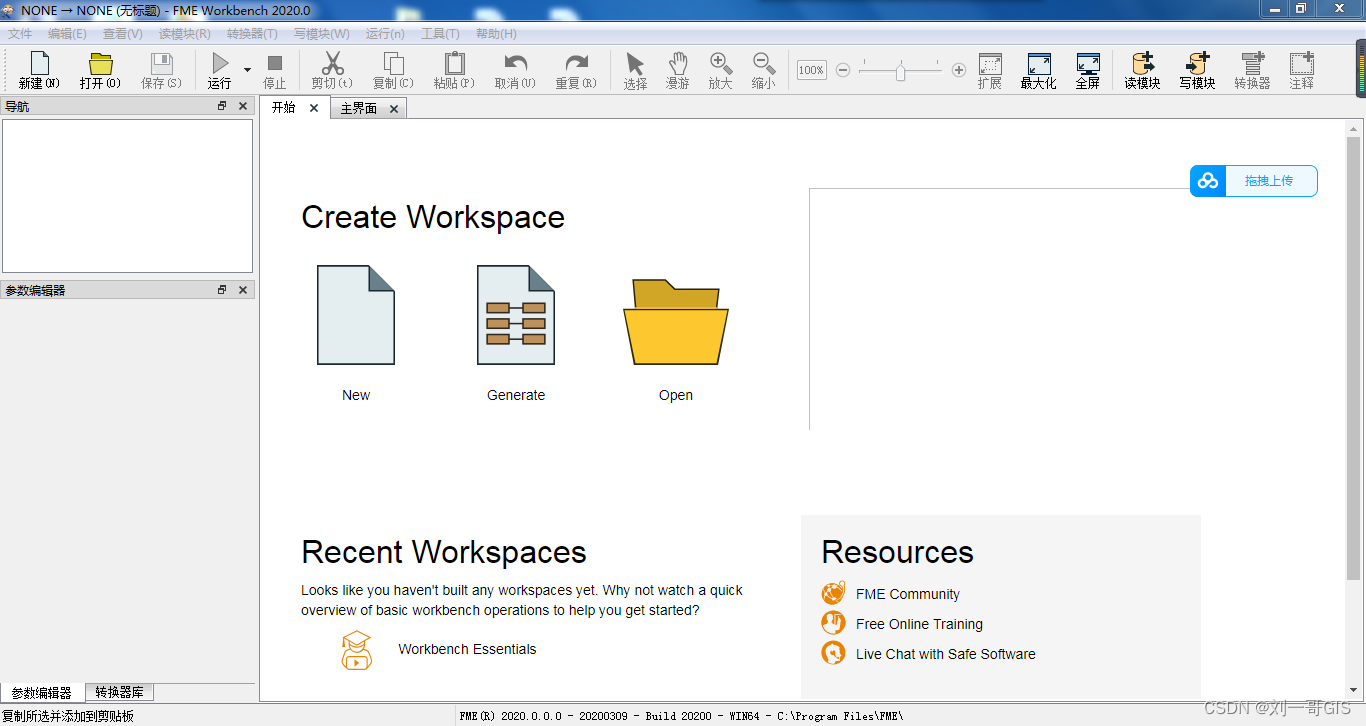
Task: Open the dropdown arrow beside 运行
Action: [x=247, y=70]
